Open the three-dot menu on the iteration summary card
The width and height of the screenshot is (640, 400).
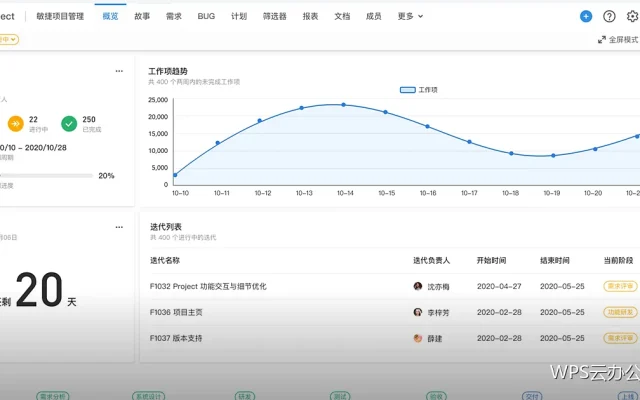point(119,71)
